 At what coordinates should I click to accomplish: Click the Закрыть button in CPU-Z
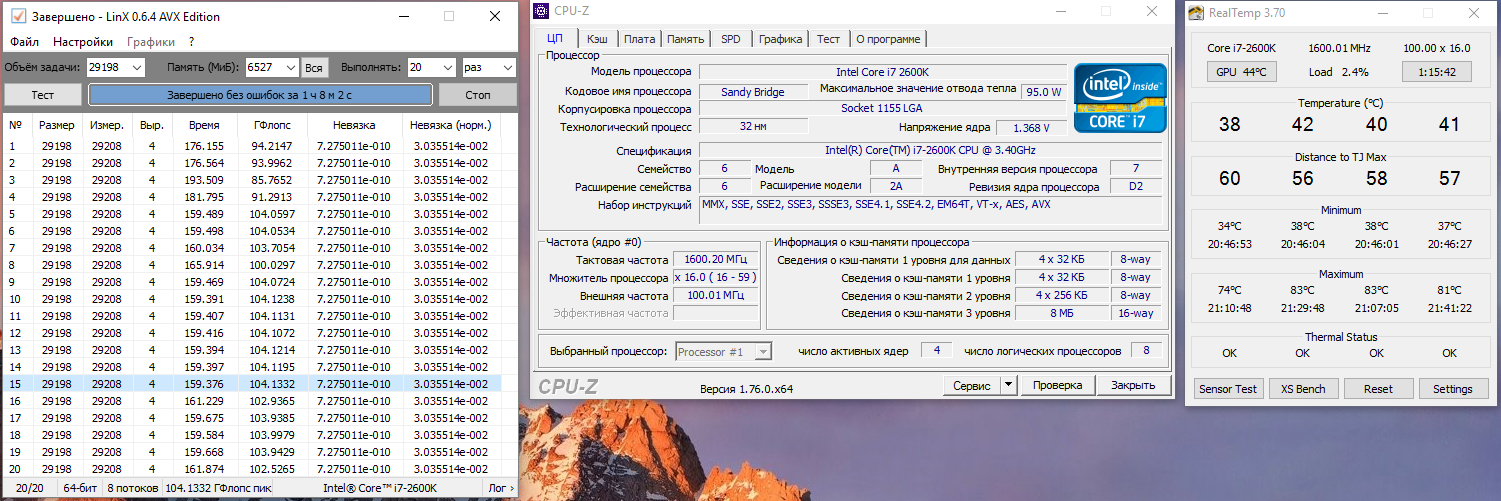pyautogui.click(x=1133, y=385)
